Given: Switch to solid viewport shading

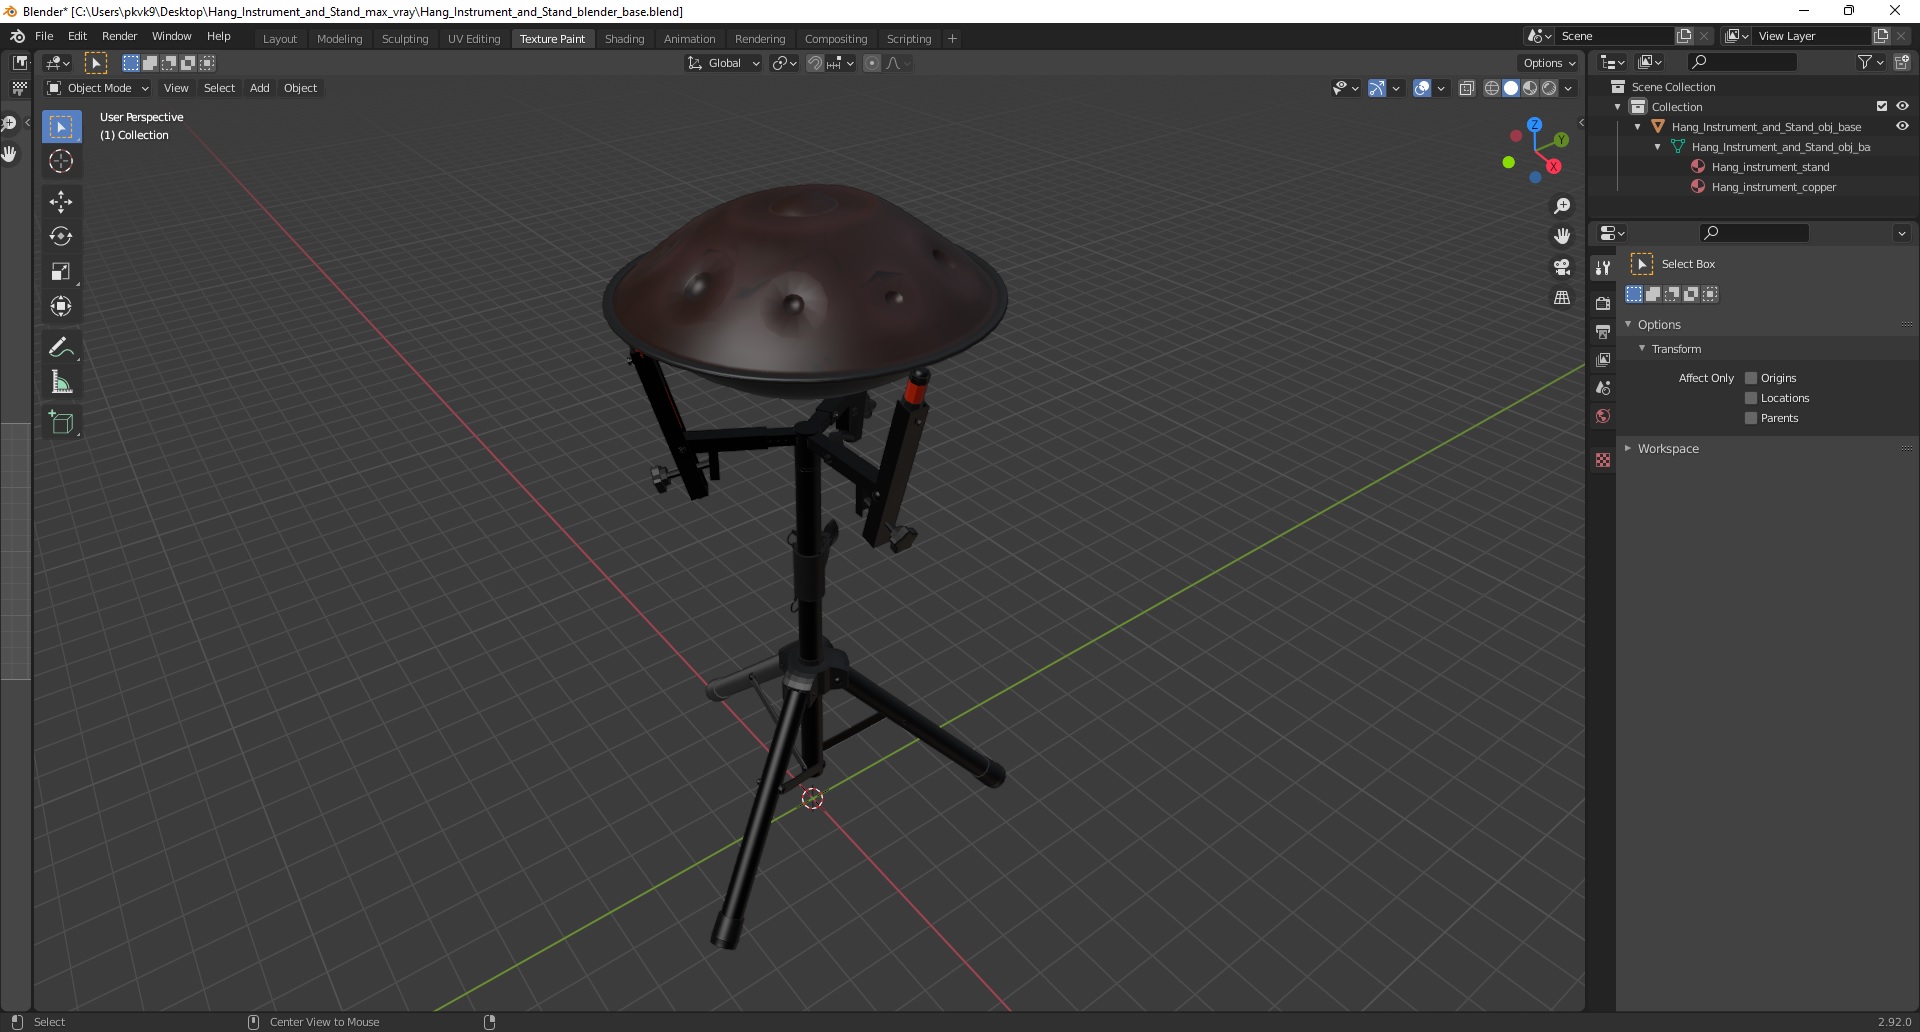Looking at the screenshot, I should [x=1511, y=88].
